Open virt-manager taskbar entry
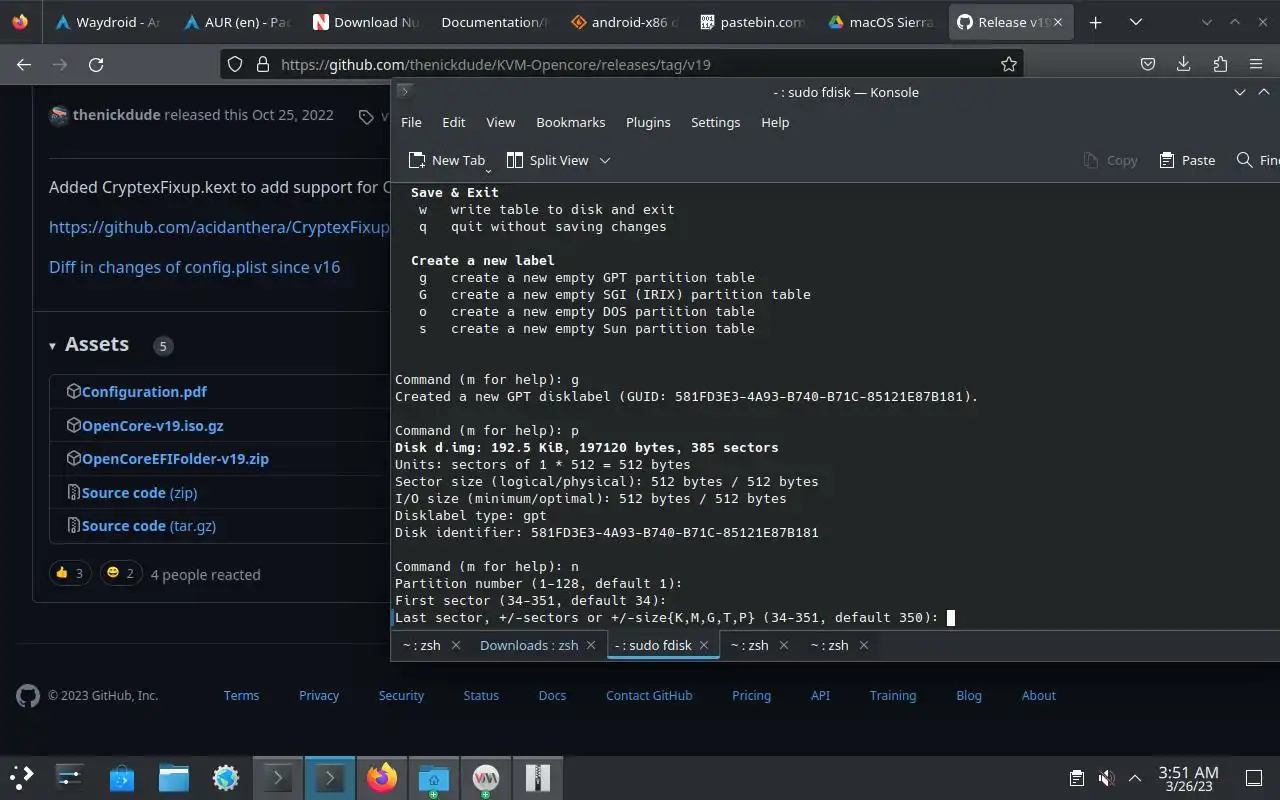The width and height of the screenshot is (1280, 800). click(x=486, y=777)
